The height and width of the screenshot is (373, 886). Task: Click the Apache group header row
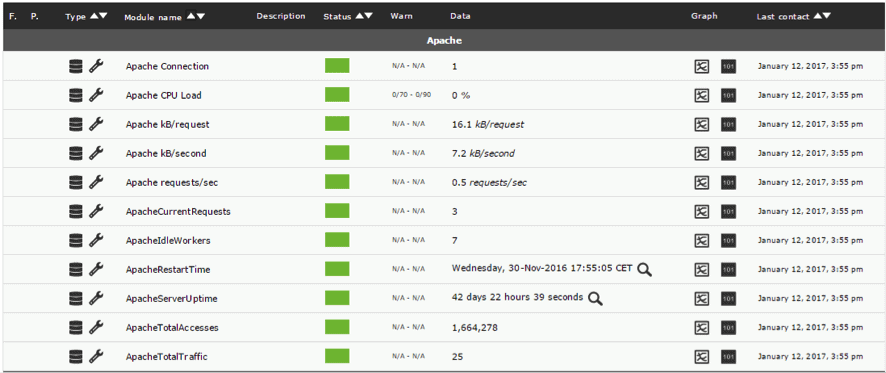[443, 41]
